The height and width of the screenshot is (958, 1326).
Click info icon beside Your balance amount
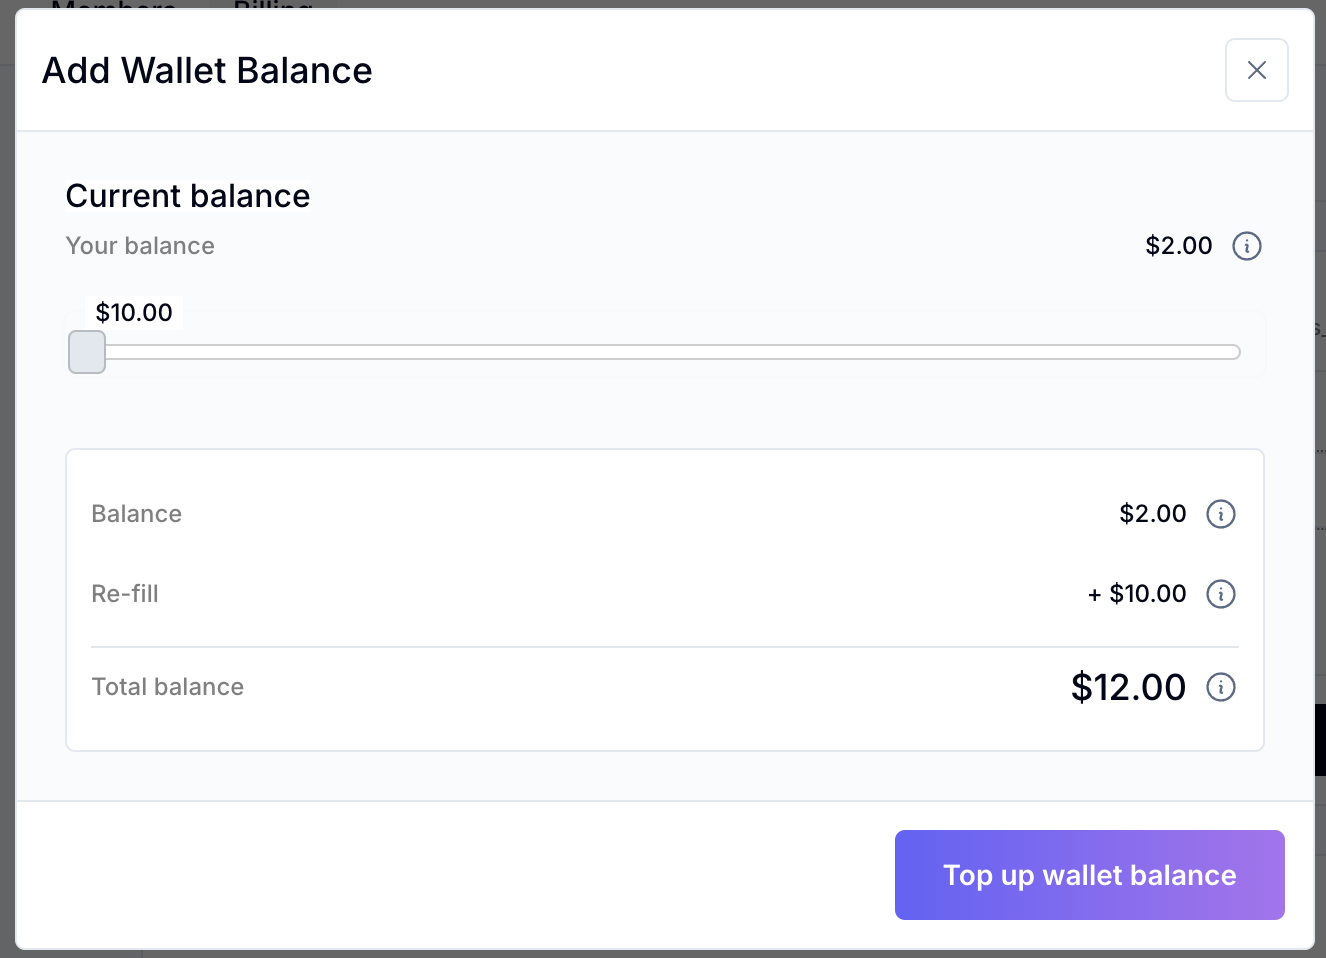click(x=1246, y=246)
